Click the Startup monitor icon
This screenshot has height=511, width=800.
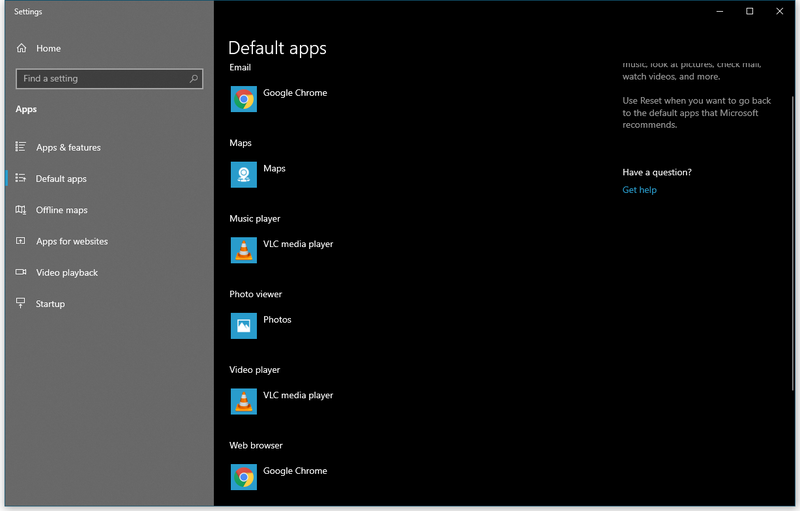click(x=20, y=303)
